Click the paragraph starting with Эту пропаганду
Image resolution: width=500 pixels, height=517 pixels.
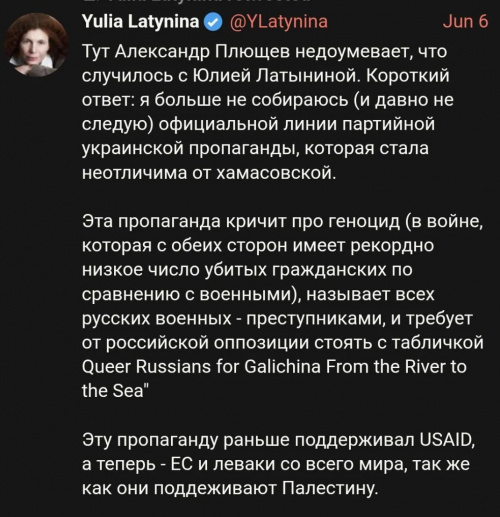[279, 464]
